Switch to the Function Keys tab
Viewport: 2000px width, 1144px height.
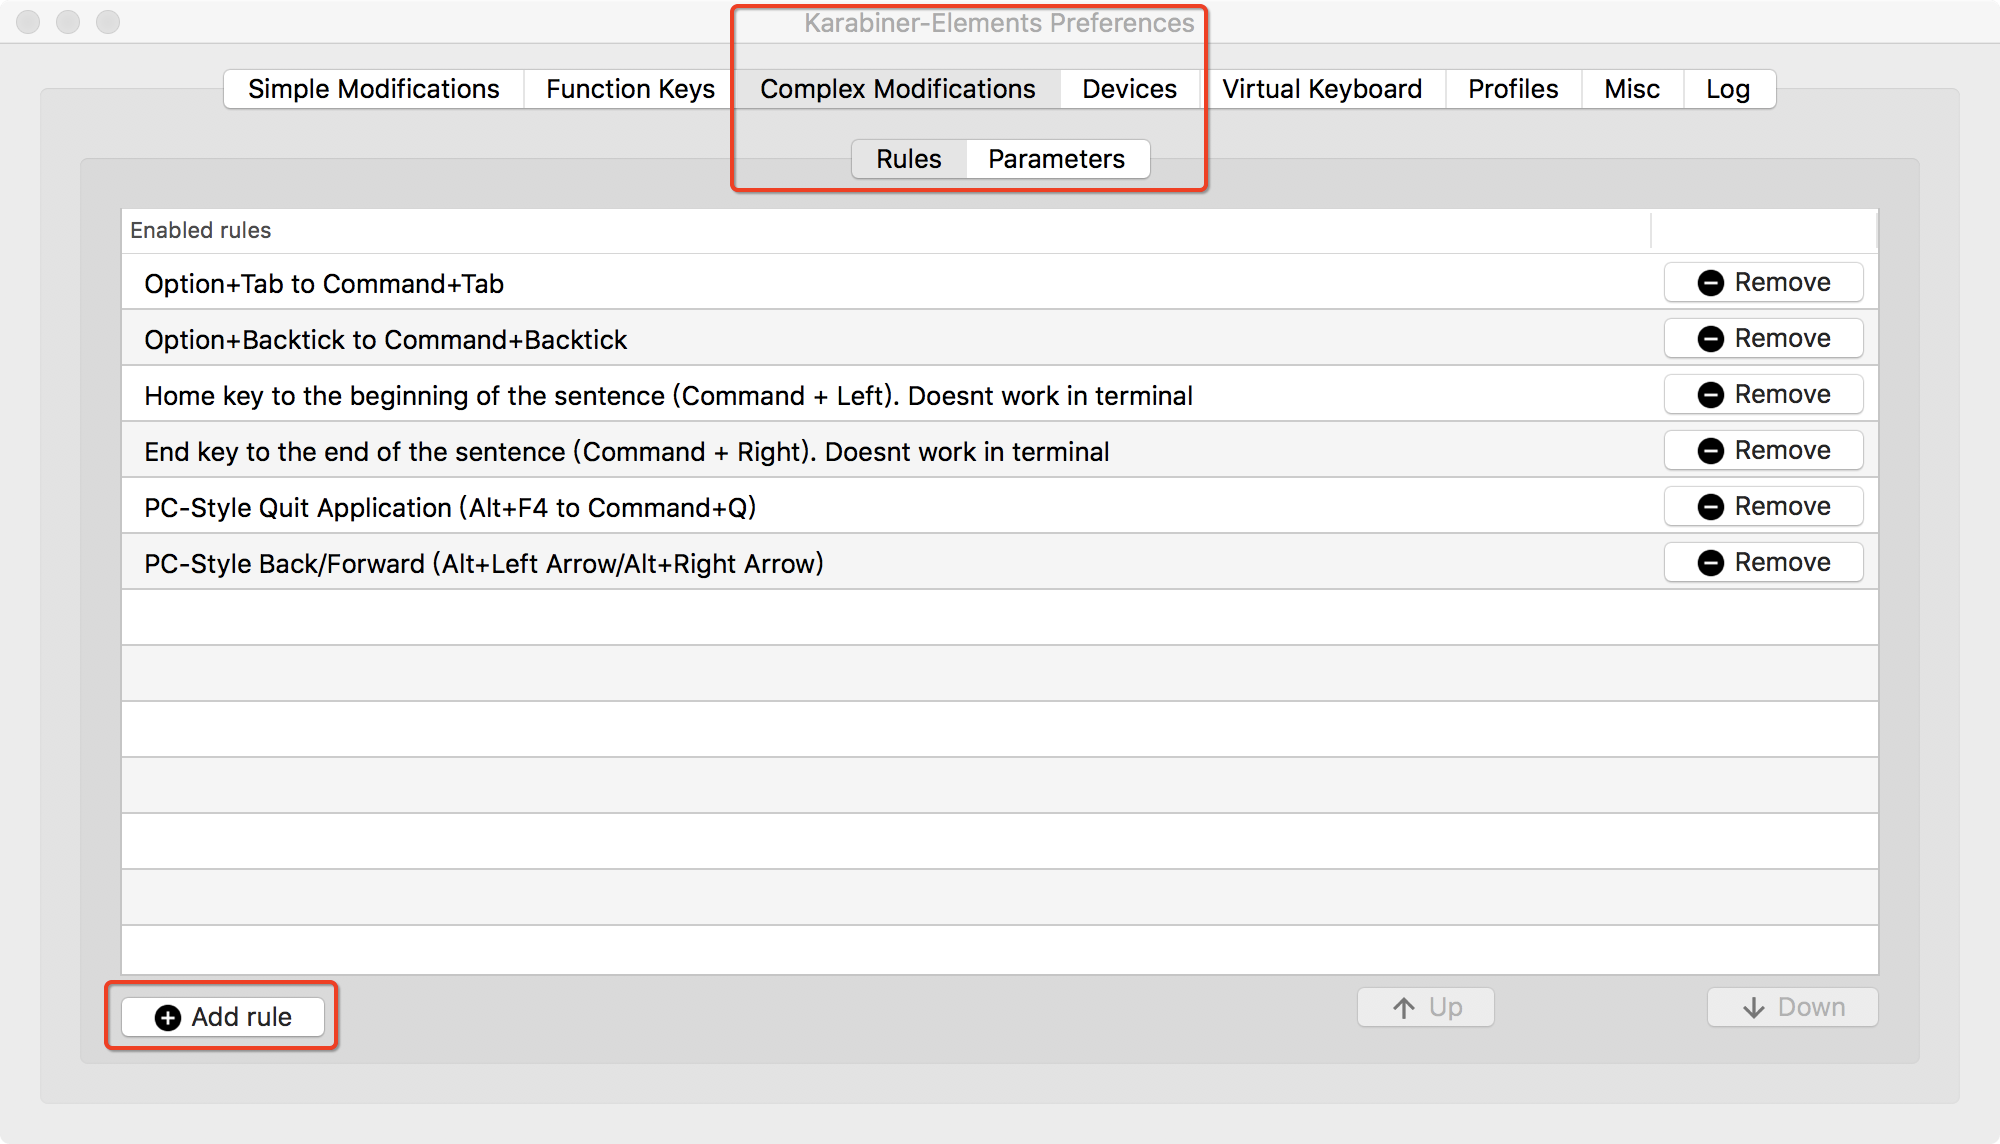click(x=630, y=89)
